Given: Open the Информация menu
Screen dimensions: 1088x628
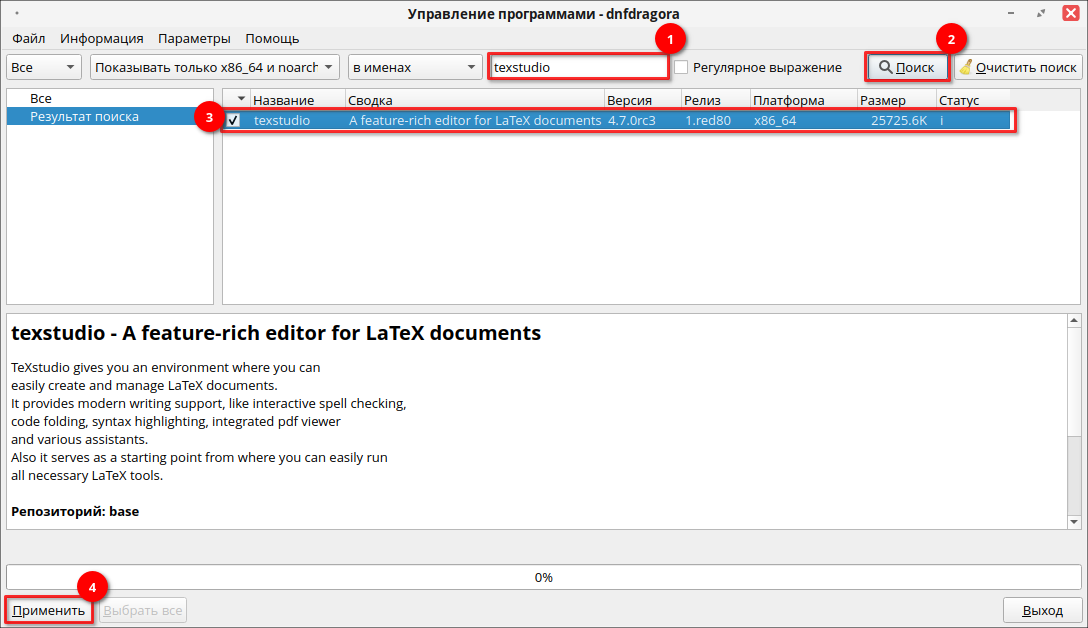Looking at the screenshot, I should point(101,39).
